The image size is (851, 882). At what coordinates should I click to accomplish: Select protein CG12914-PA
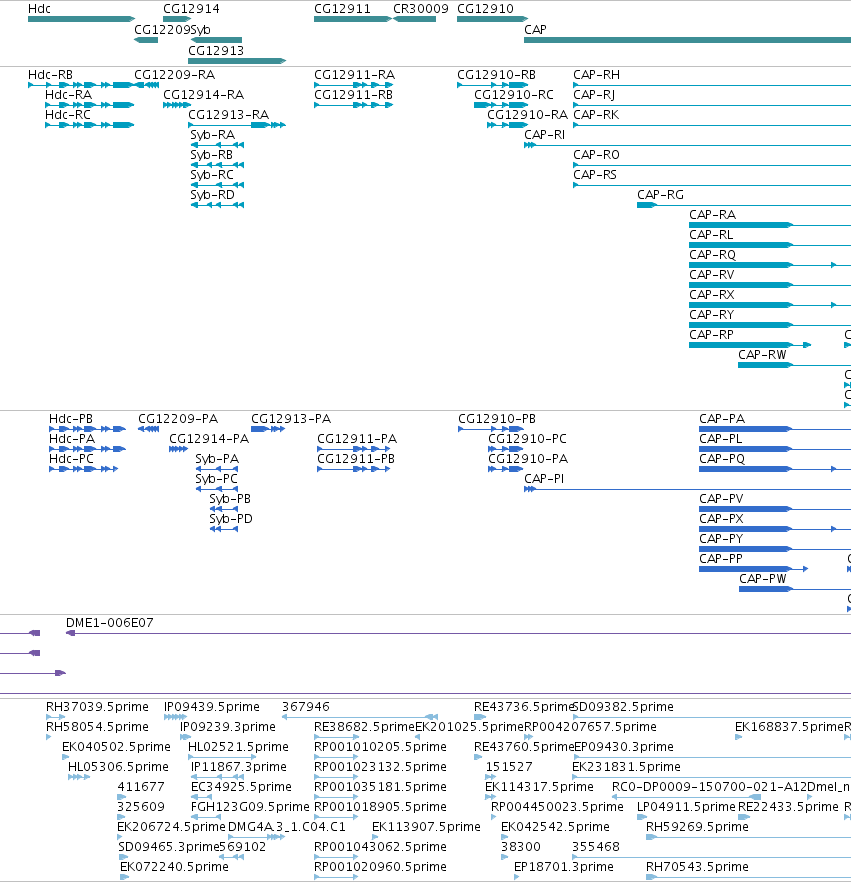[x=178, y=449]
